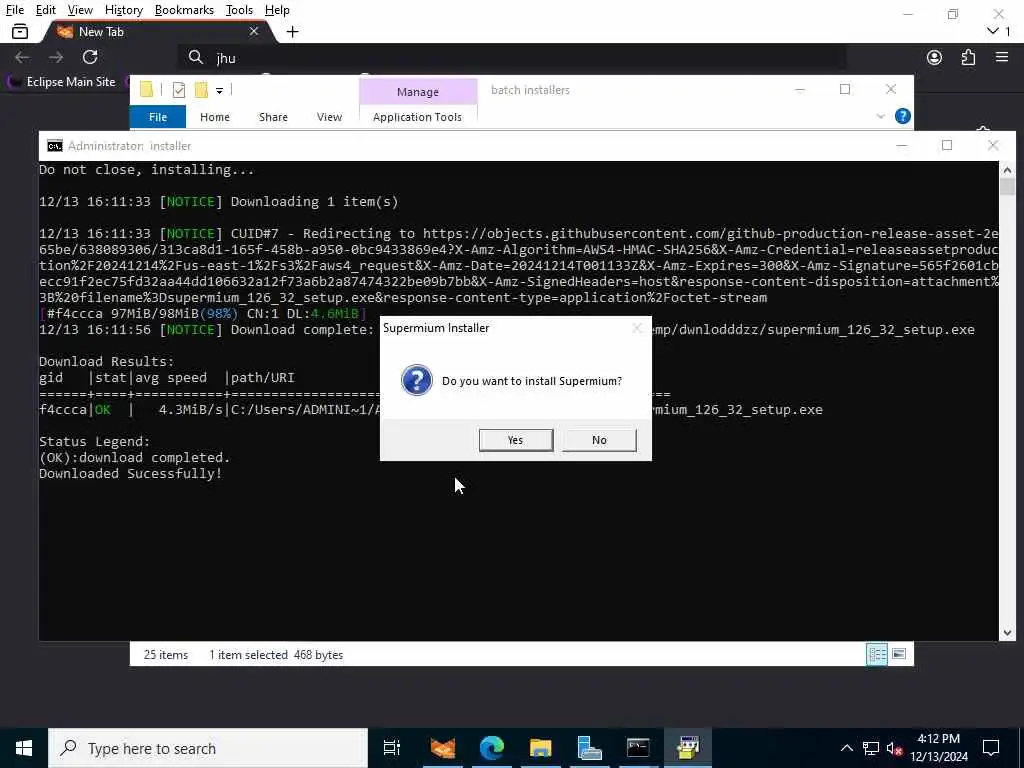Click command prompt window system icon
Image resolution: width=1024 pixels, height=768 pixels.
coord(55,146)
